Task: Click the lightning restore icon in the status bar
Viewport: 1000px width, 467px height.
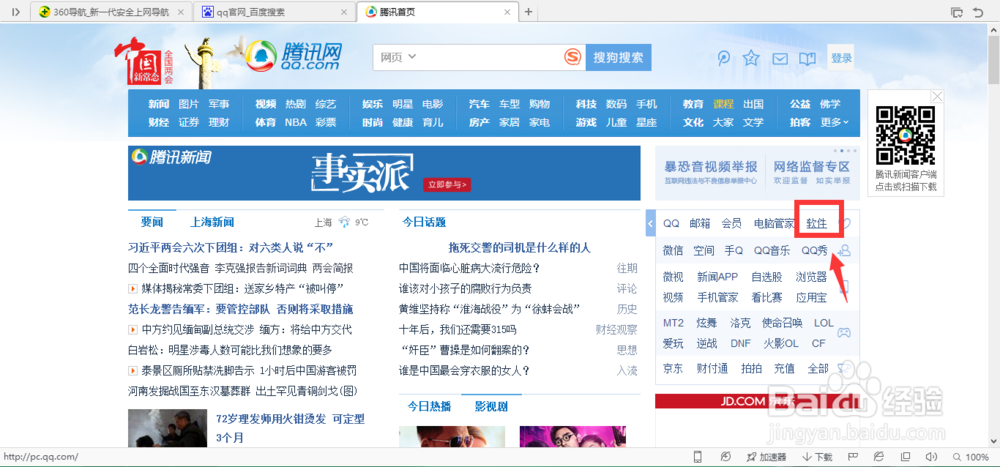Action: pyautogui.click(x=726, y=457)
